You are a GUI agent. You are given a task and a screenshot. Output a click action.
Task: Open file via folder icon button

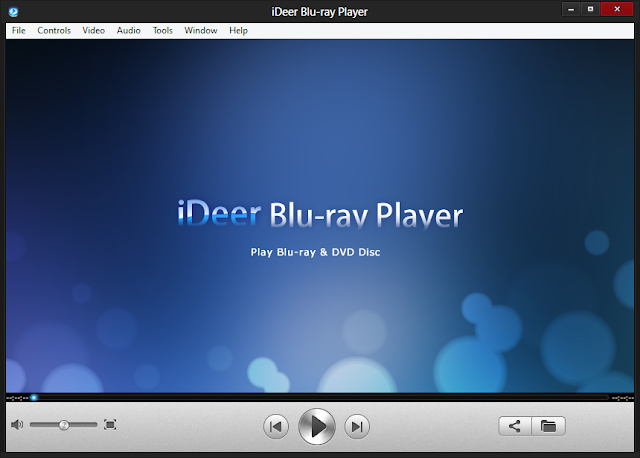click(549, 426)
